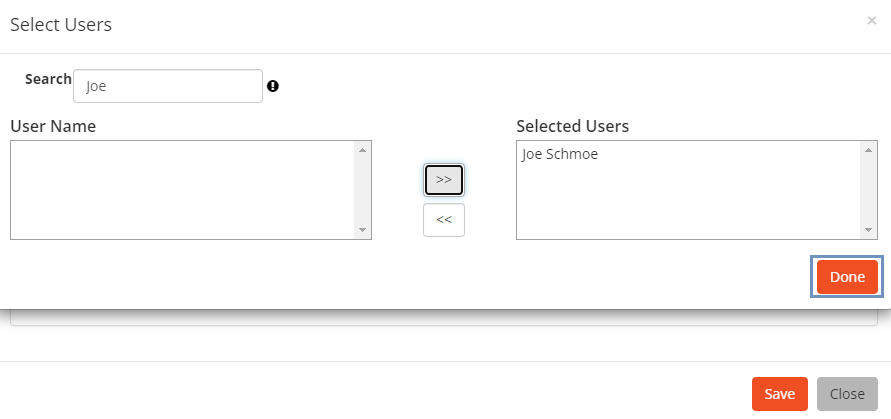Remove selected user with << button
The width and height of the screenshot is (891, 419).
(444, 219)
